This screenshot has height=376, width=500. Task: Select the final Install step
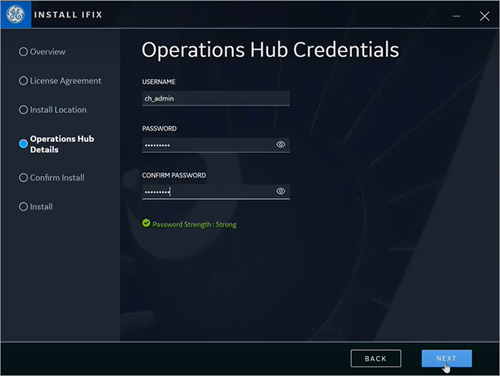pos(36,207)
